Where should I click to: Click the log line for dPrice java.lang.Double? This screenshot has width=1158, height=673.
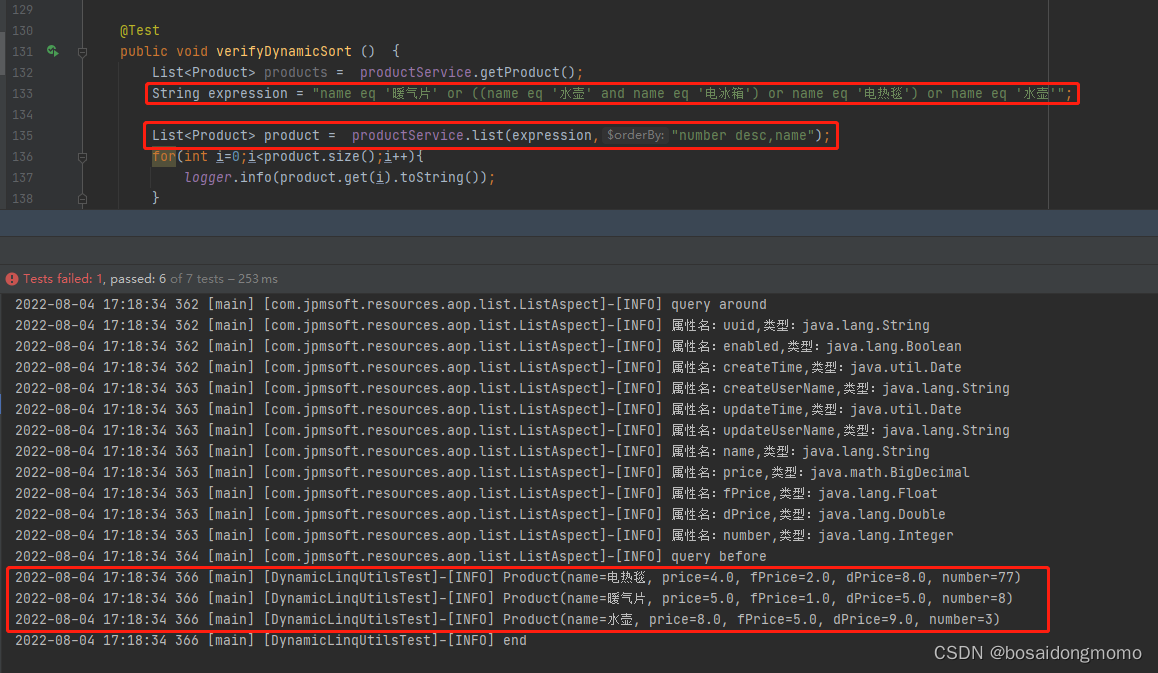pyautogui.click(x=480, y=514)
